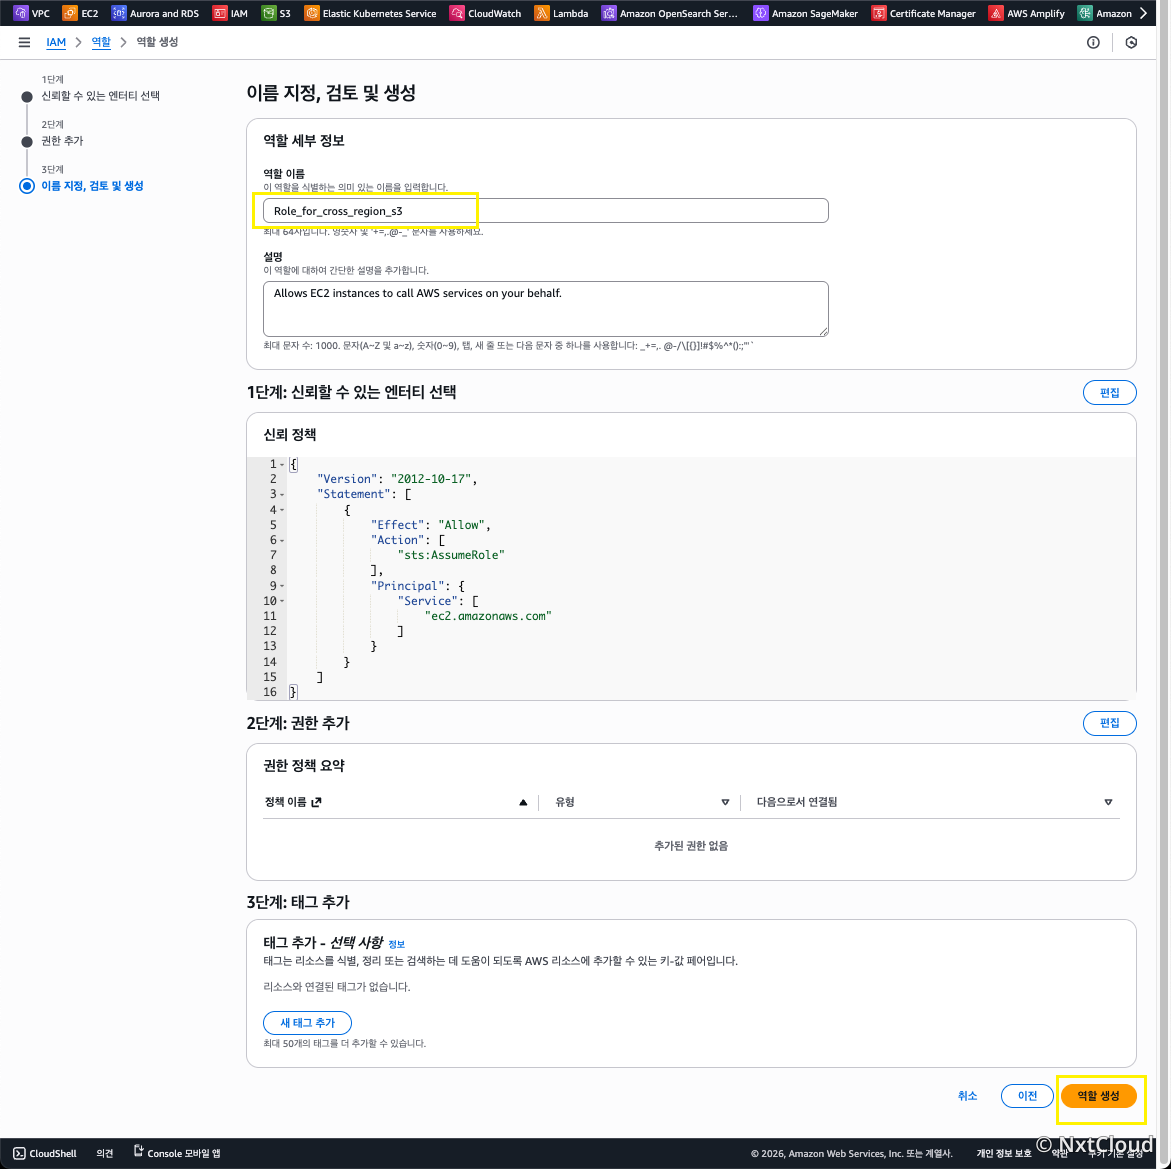Open the S3 service shortcut icon
Image resolution: width=1171 pixels, height=1169 pixels.
pos(268,13)
